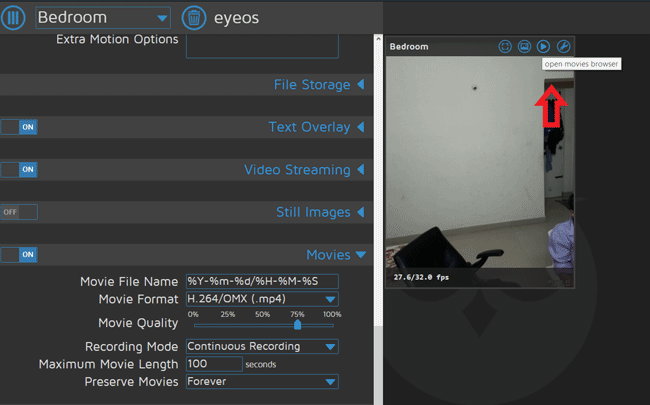Click the Recording Mode label

pos(131,347)
